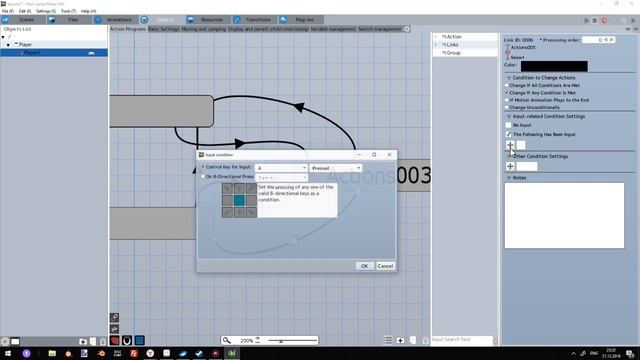Click the up-left direction cell
This screenshot has width=640, height=360.
click(228, 188)
